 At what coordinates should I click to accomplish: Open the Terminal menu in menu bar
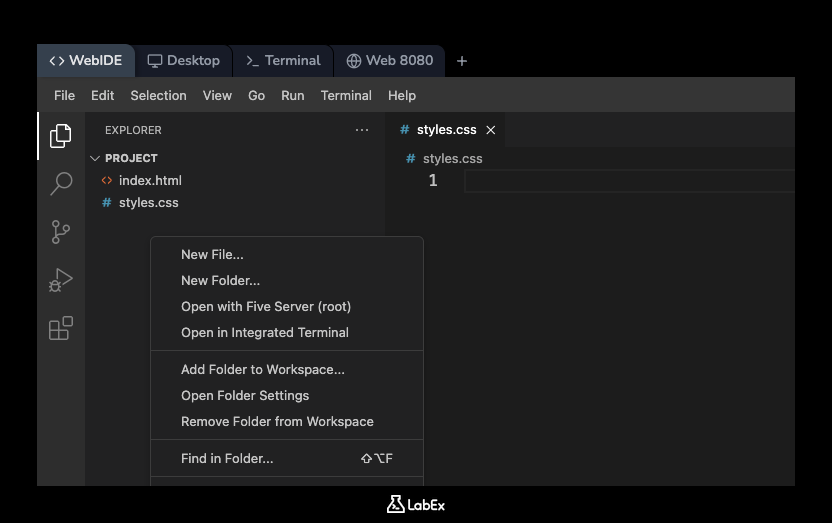[346, 96]
